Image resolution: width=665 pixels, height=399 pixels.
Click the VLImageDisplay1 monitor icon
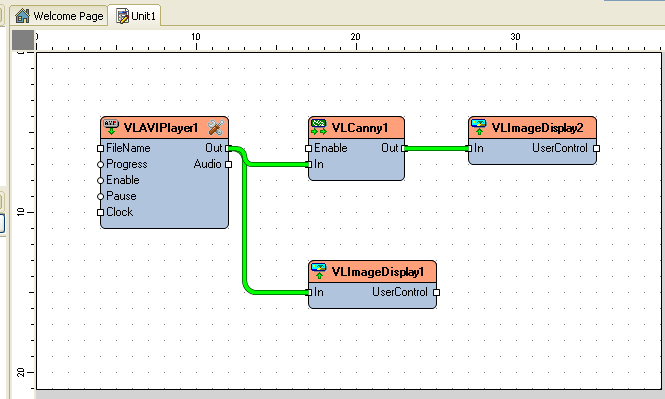click(x=319, y=271)
